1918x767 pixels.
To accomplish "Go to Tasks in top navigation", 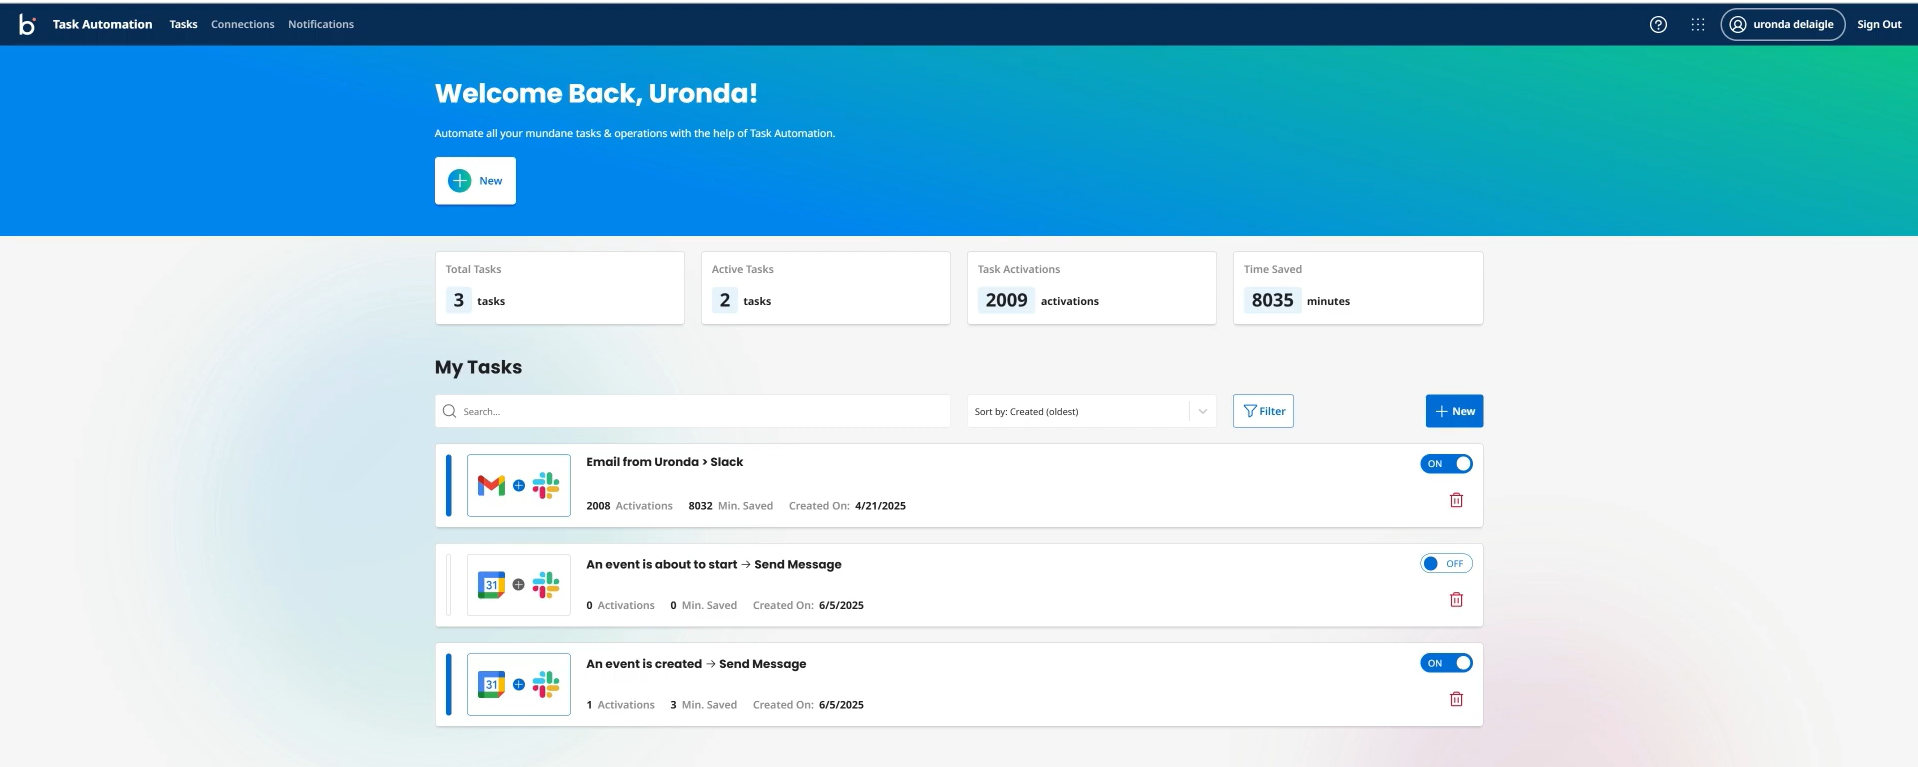I will coord(183,24).
